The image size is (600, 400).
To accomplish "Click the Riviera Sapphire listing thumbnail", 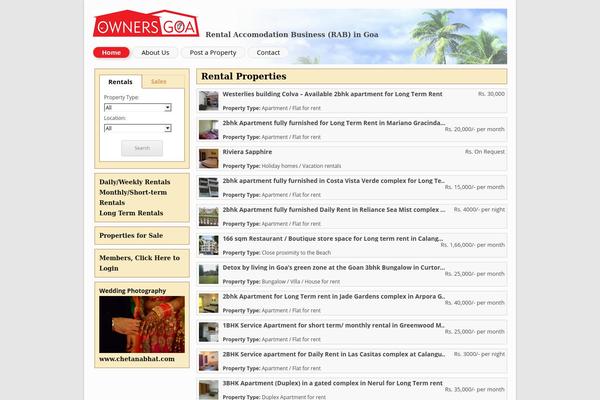I will 209,158.
